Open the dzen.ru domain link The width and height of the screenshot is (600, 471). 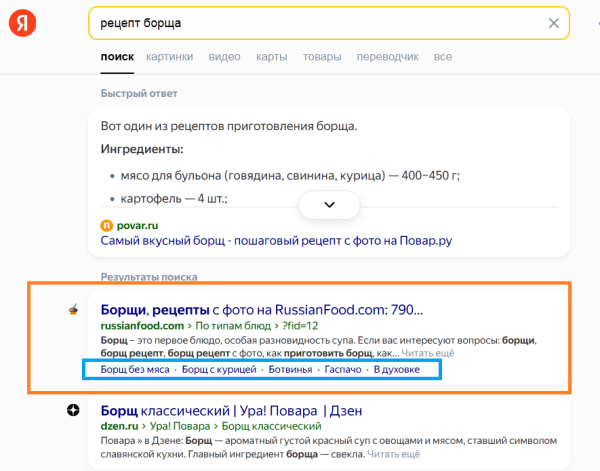click(x=119, y=426)
